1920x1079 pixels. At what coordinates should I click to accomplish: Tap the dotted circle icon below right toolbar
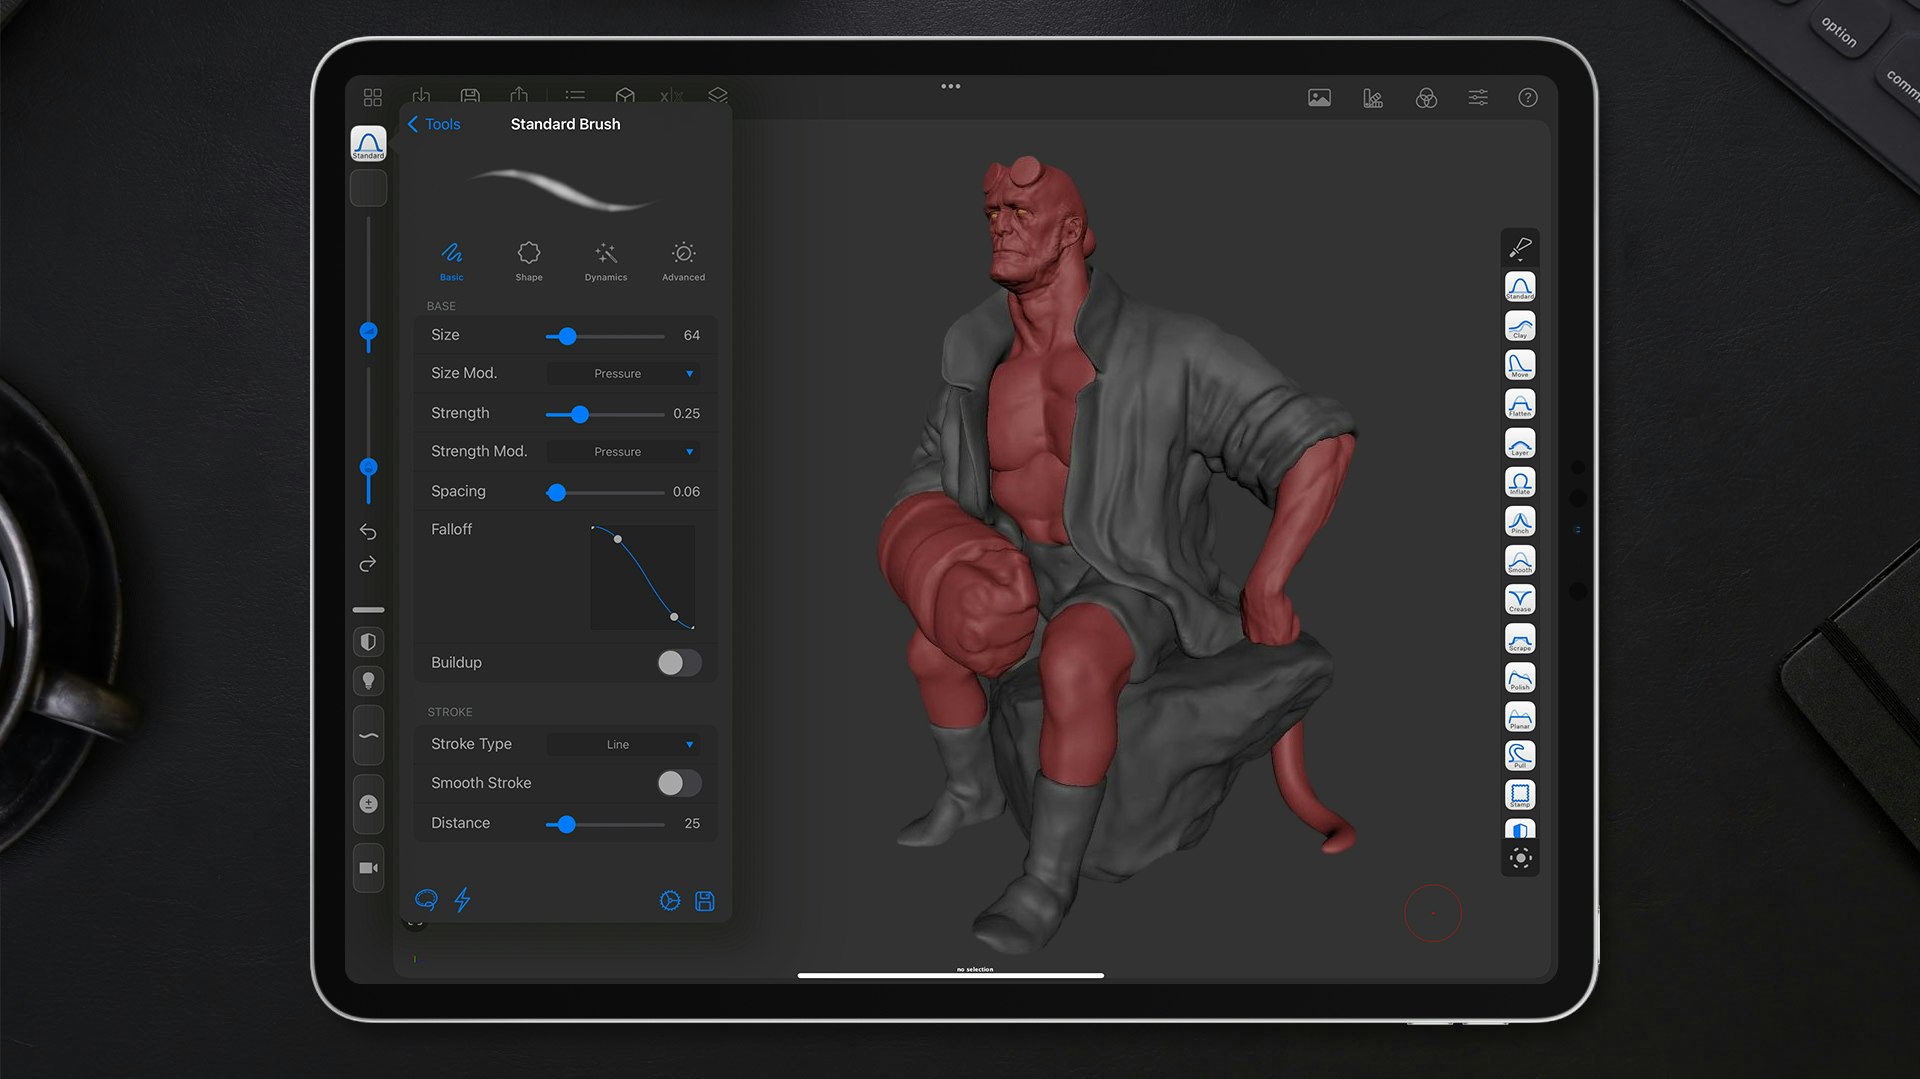pyautogui.click(x=1520, y=858)
